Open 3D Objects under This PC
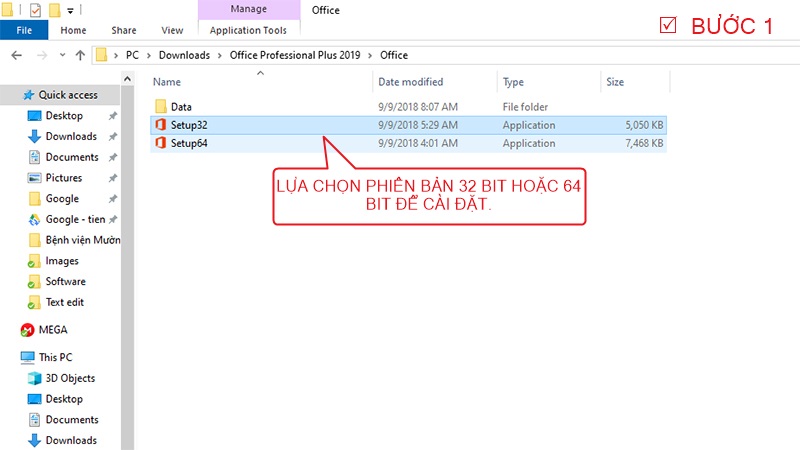Image resolution: width=800 pixels, height=450 pixels. pos(70,378)
